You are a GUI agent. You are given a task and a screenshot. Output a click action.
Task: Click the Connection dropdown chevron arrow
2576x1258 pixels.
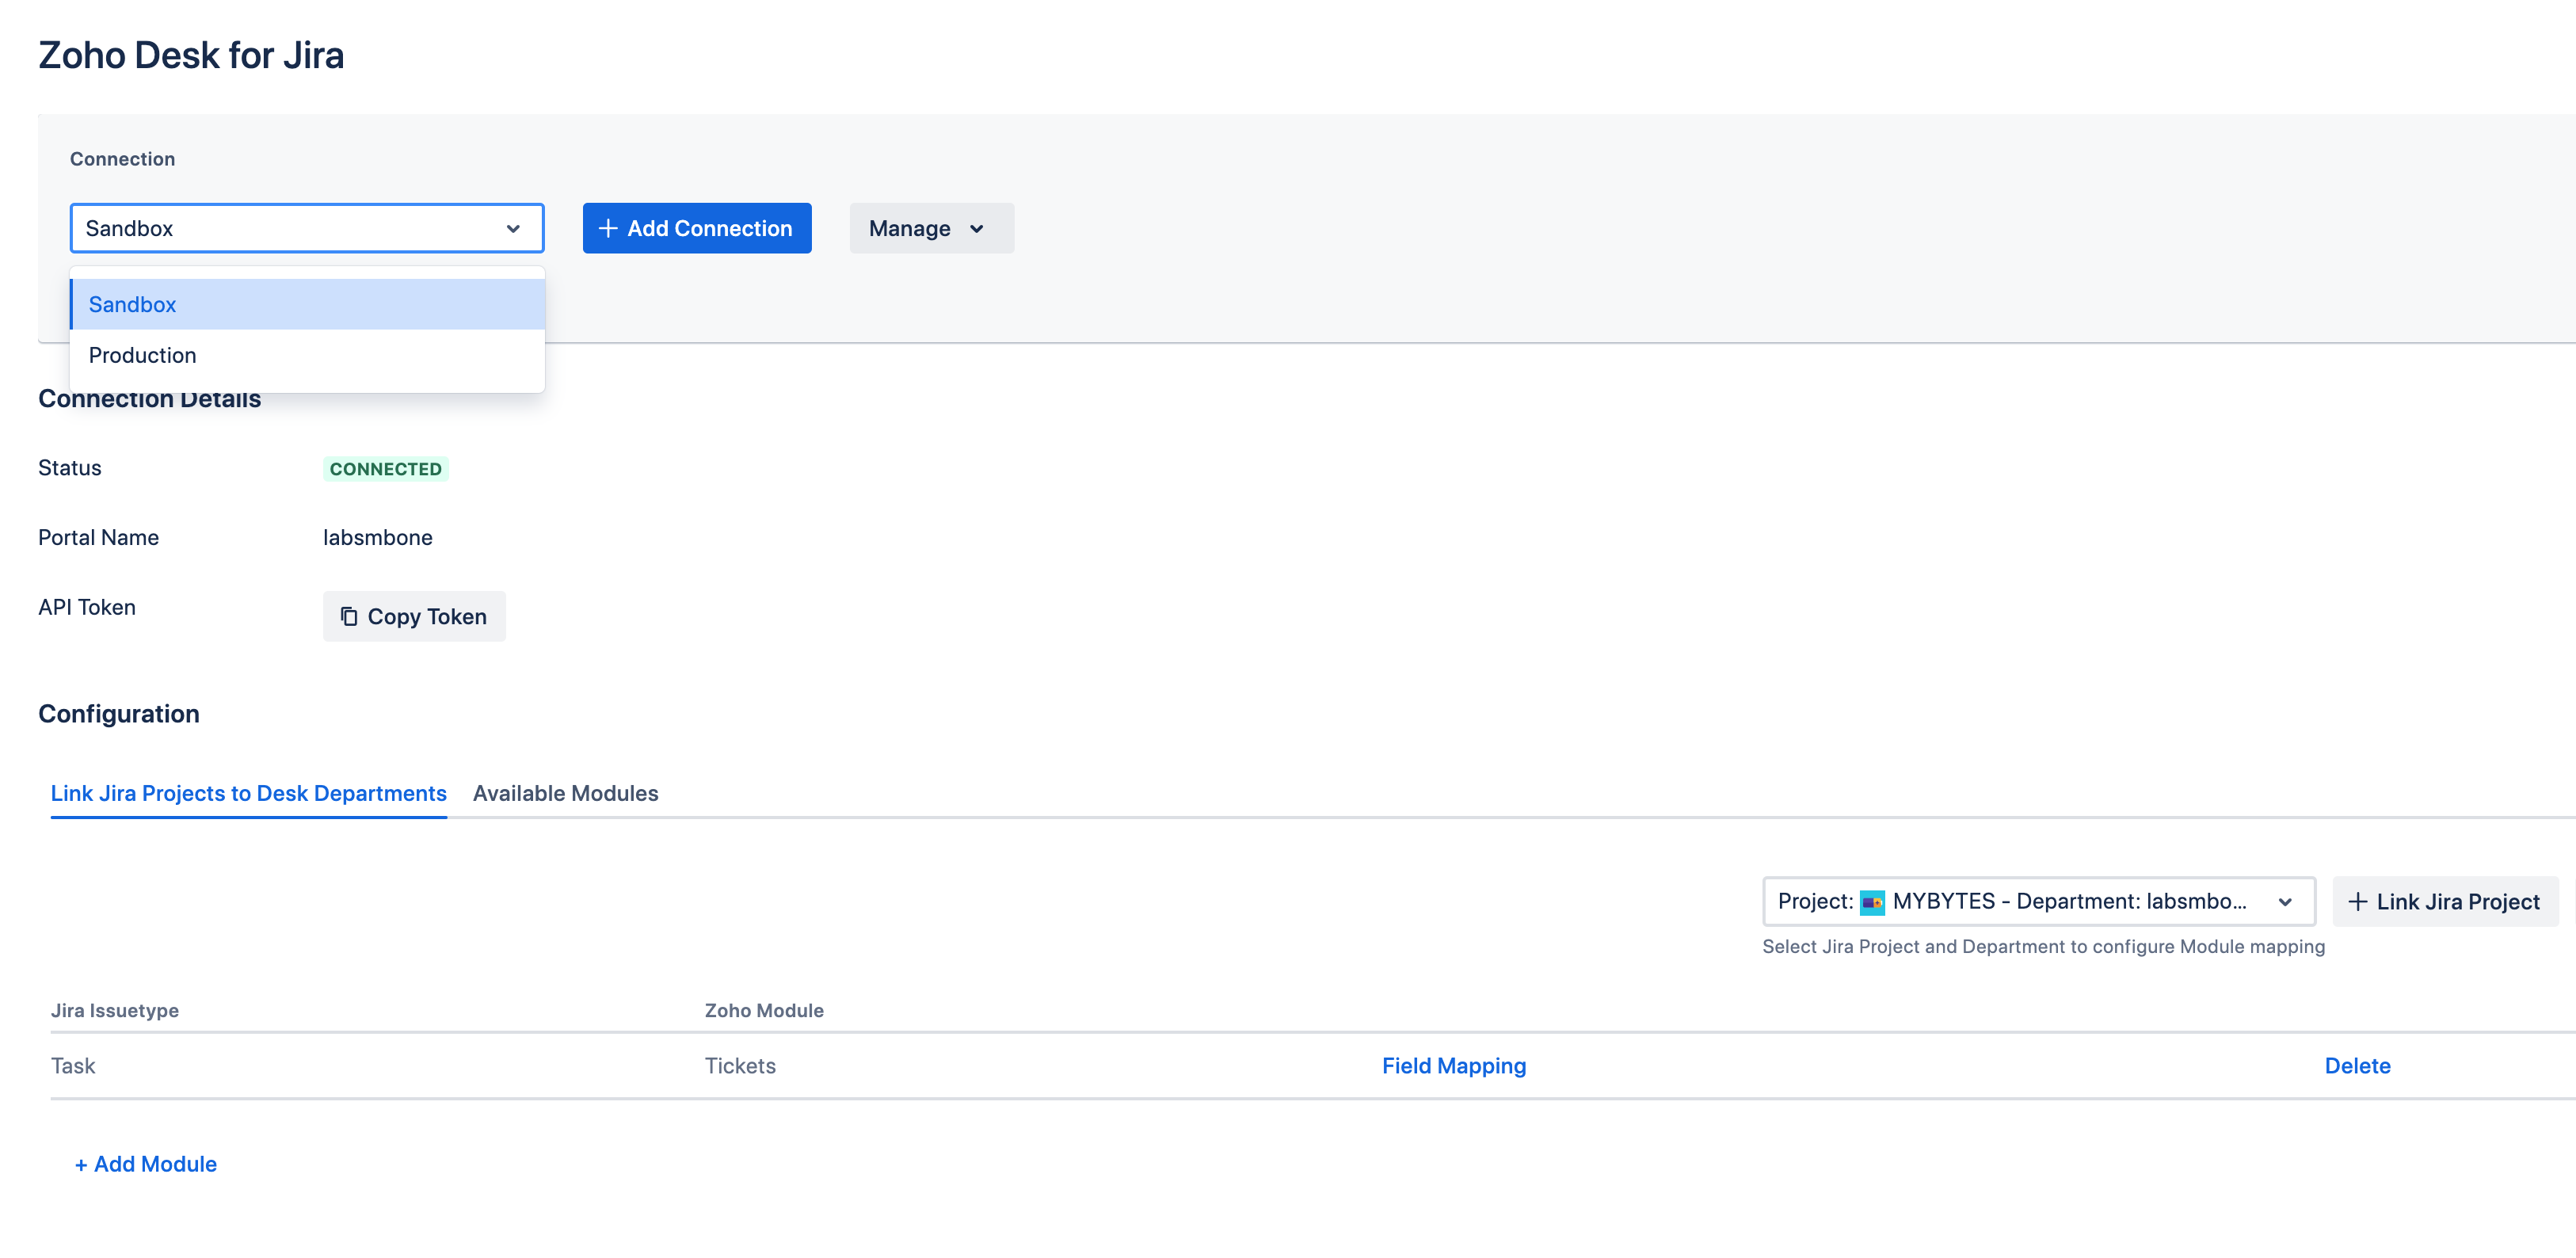tap(513, 228)
